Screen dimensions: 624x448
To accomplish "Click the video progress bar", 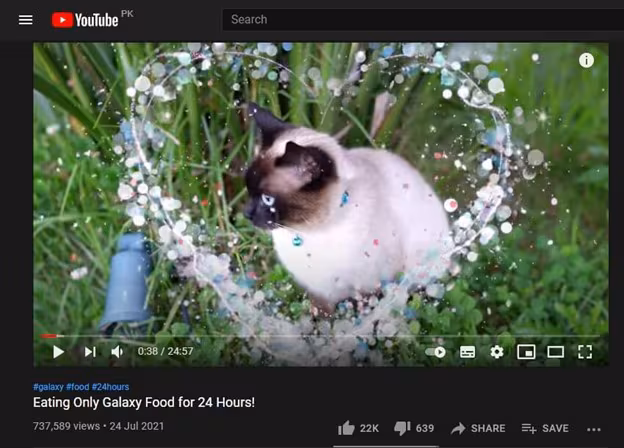I will coord(320,336).
